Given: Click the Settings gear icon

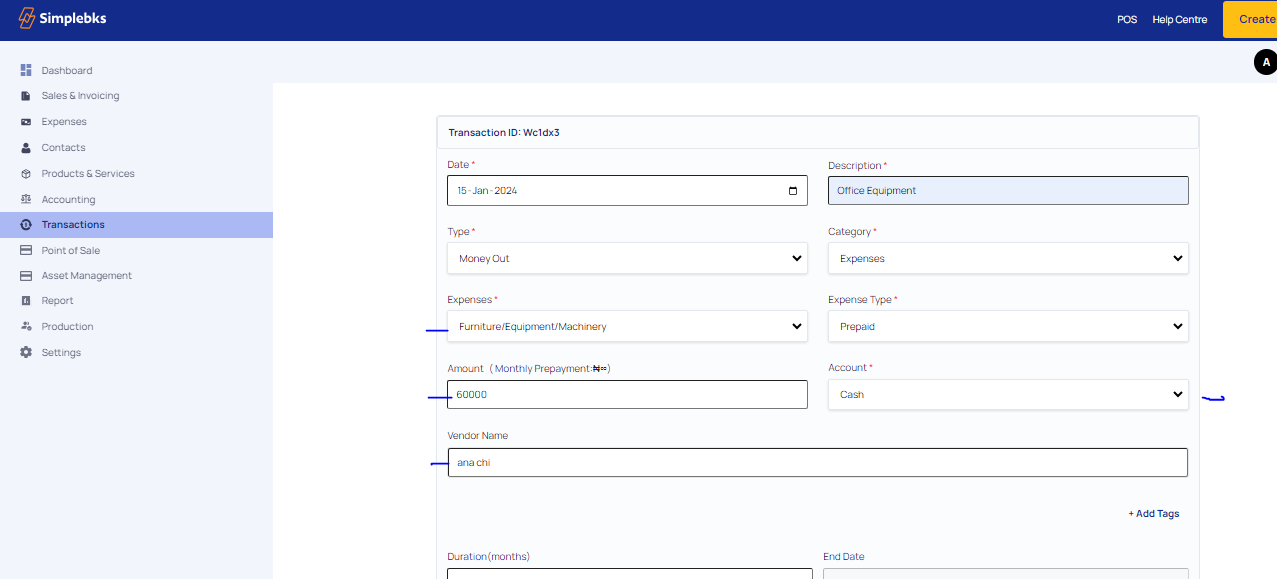Looking at the screenshot, I should [x=26, y=353].
